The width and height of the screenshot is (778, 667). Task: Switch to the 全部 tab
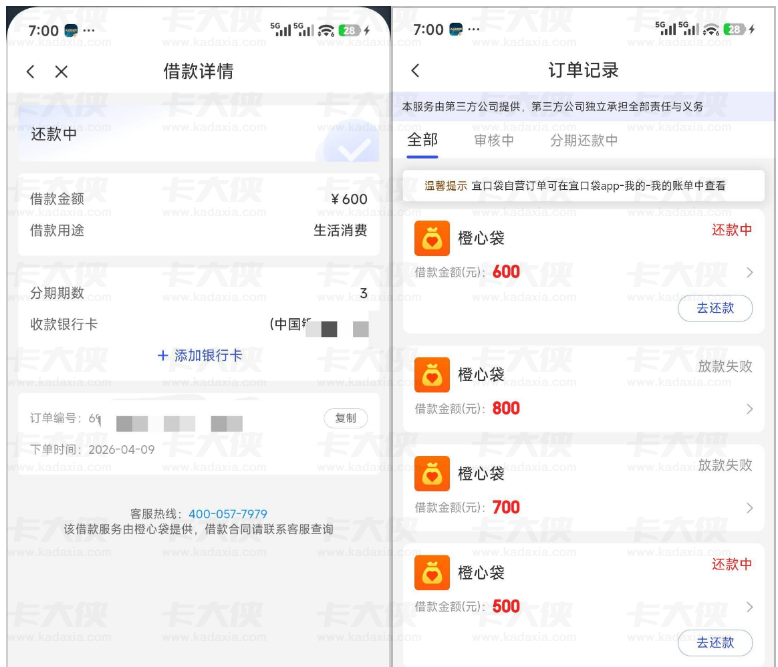pos(422,140)
